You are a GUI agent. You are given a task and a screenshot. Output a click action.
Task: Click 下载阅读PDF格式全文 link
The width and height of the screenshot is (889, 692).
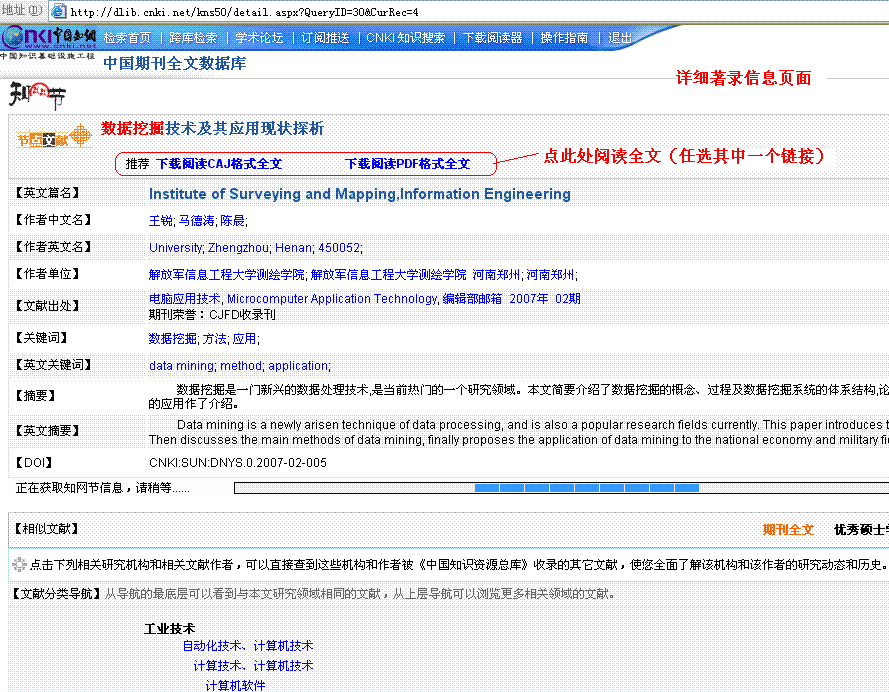[x=408, y=164]
